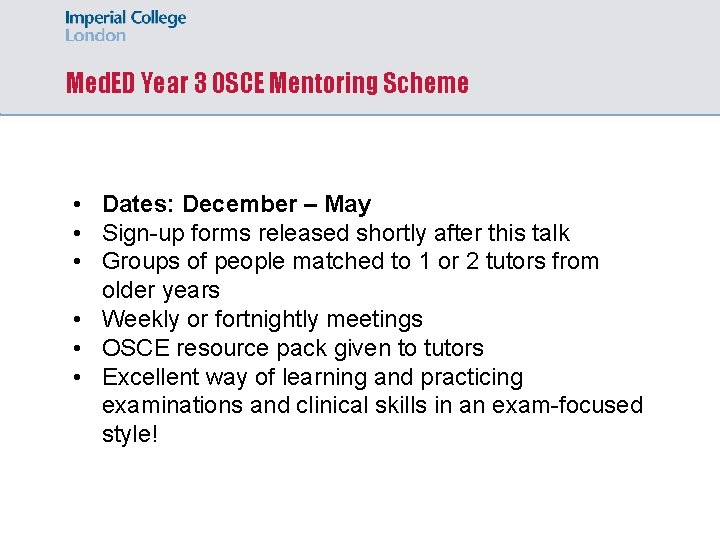Click the Sign-up forms released line
Viewport: 720px width, 540px height.
click(x=336, y=233)
